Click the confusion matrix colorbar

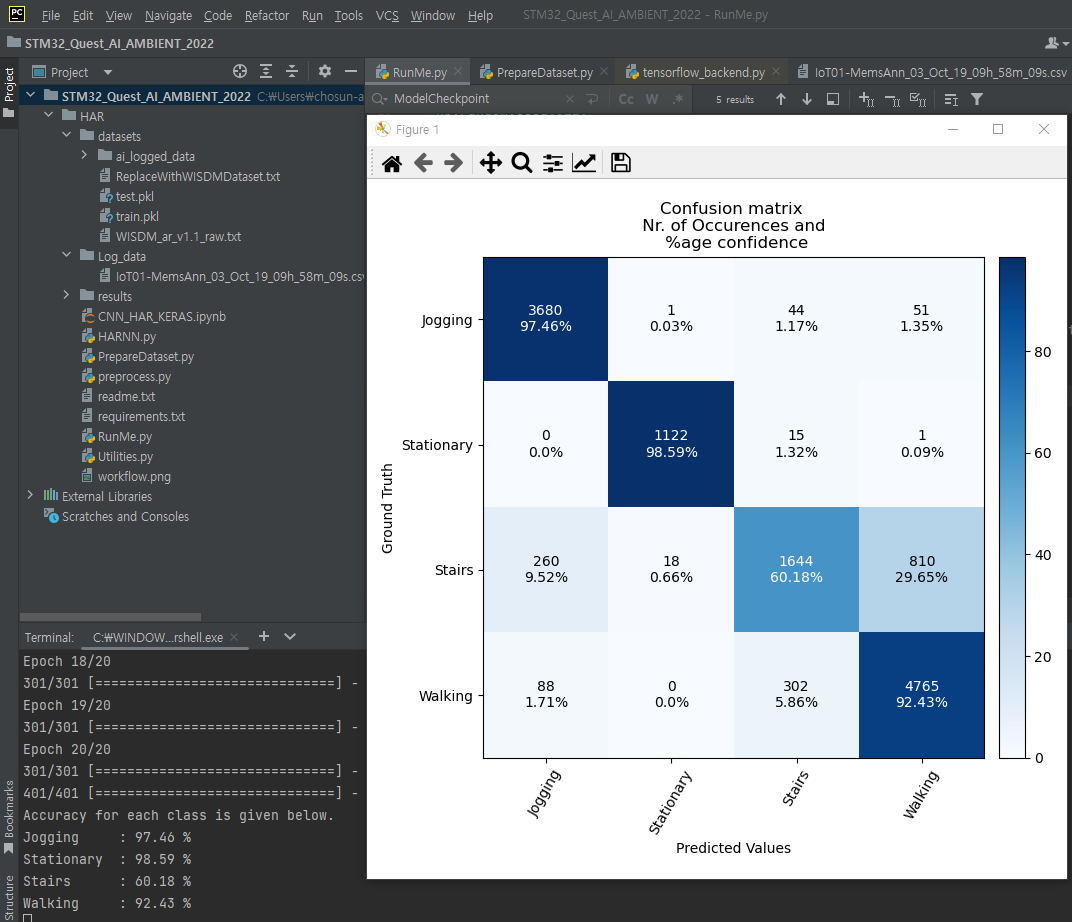pos(1012,507)
